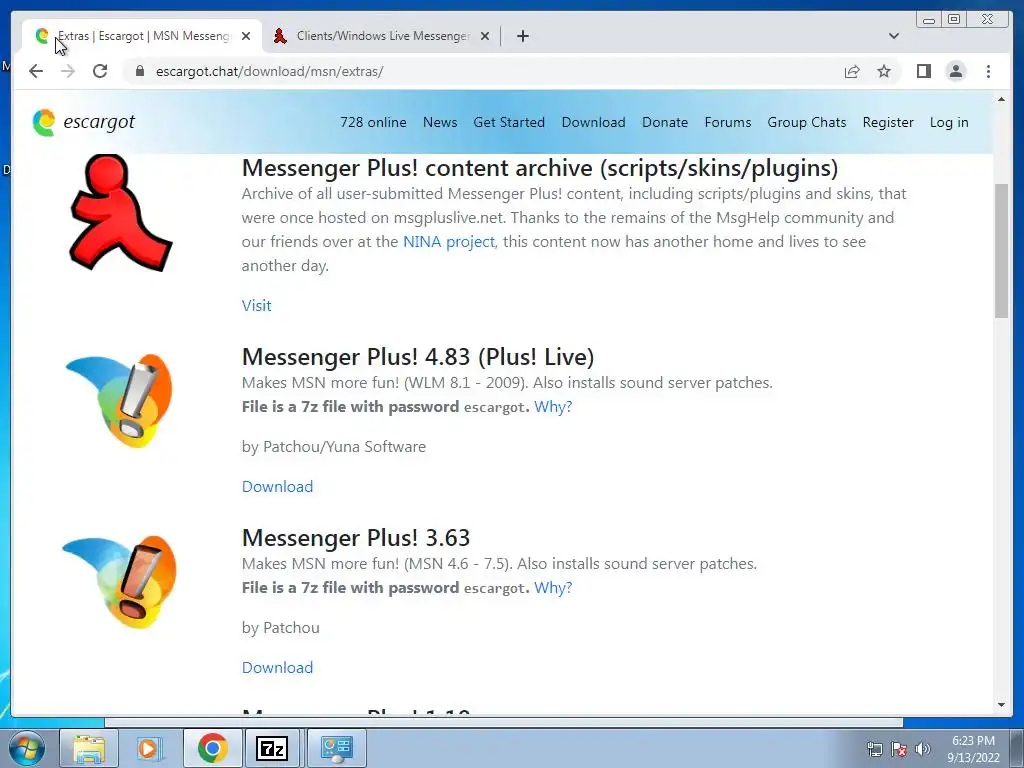1024x768 pixels.
Task: Click Messenger Plus! 4.83 logo image
Action: (120, 400)
